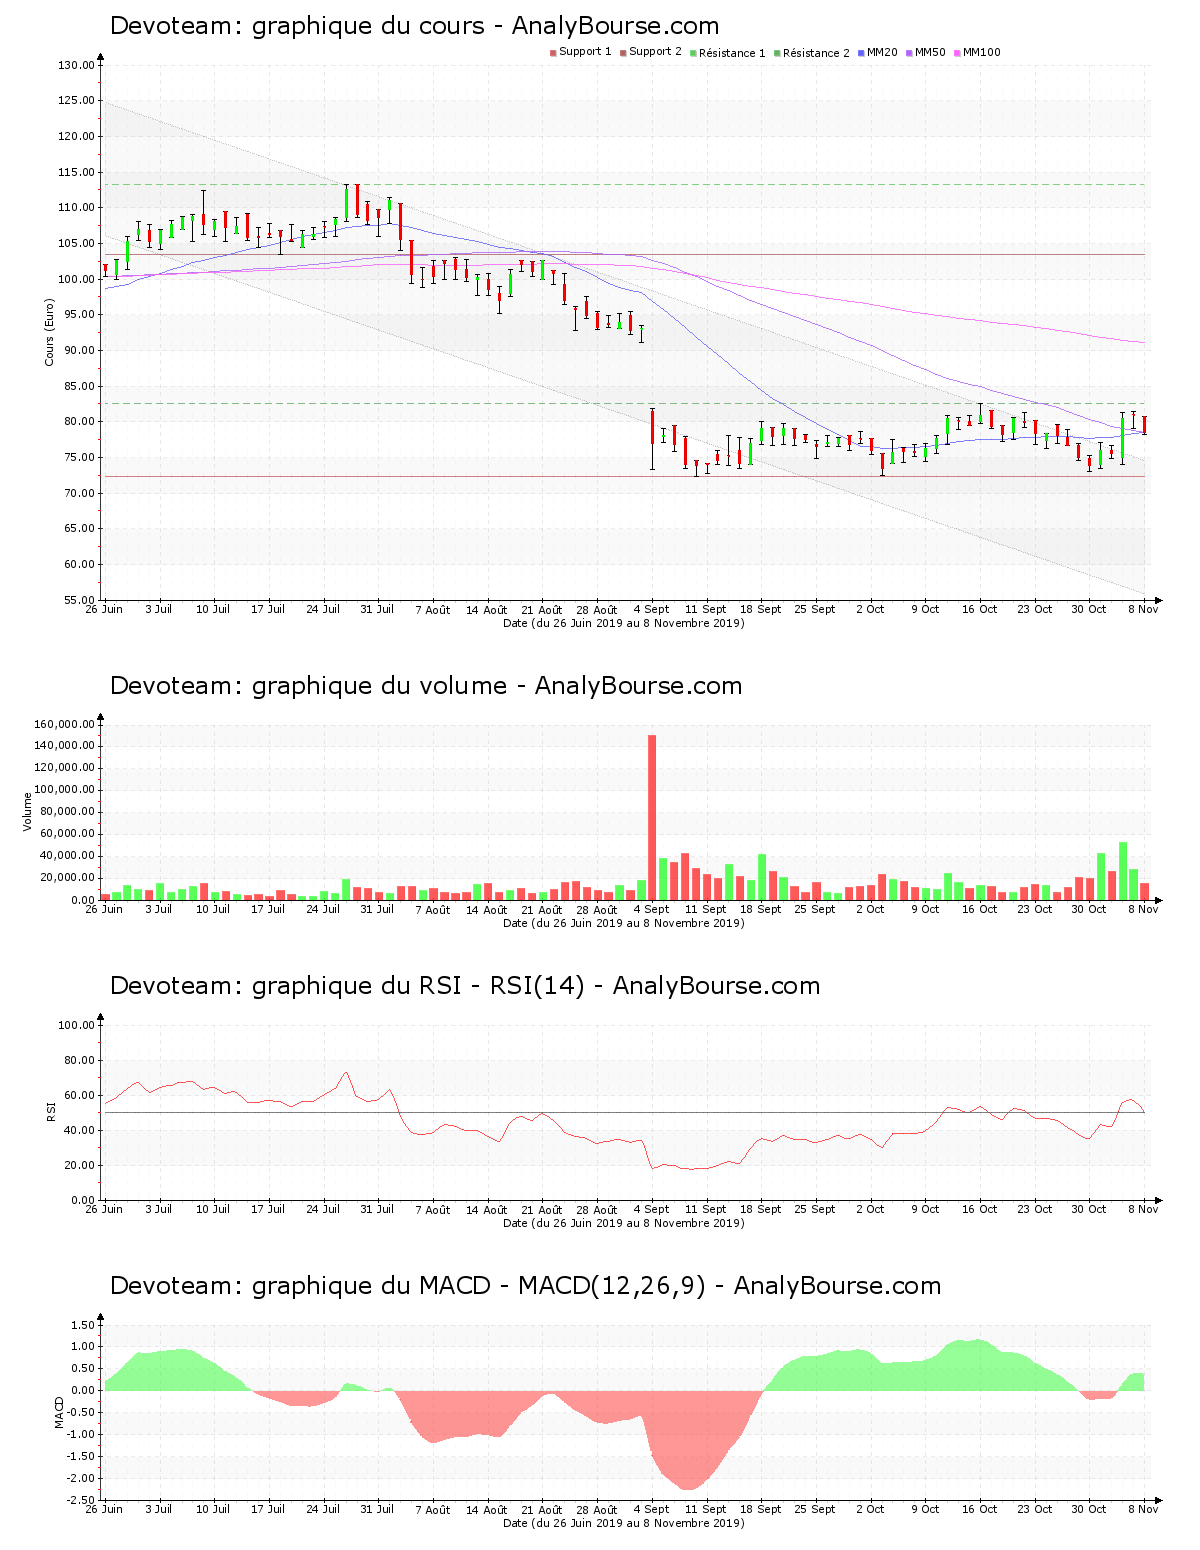
Task: Click the 'graphique du cours' chart title
Action: tap(414, 26)
